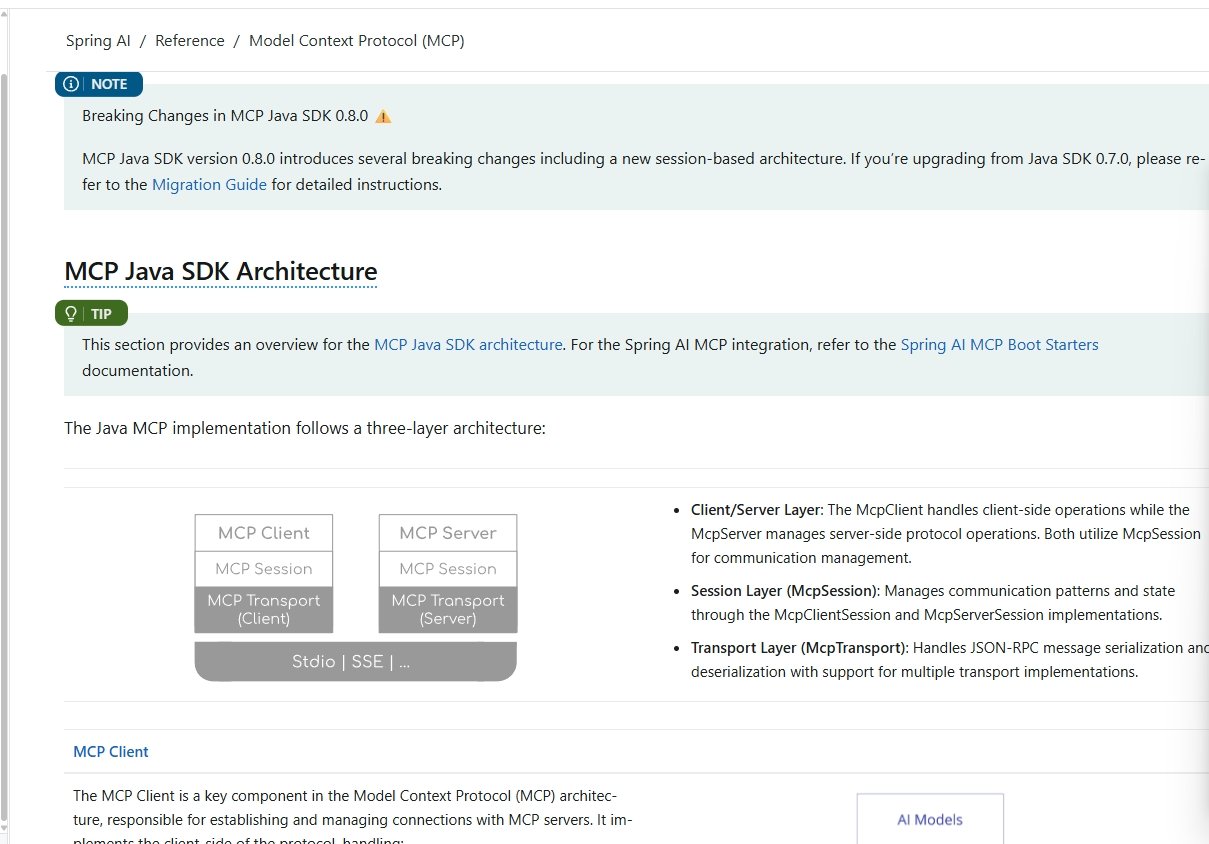The image size is (1209, 844).
Task: Click the info icon in the NOTE badge
Action: tap(71, 84)
